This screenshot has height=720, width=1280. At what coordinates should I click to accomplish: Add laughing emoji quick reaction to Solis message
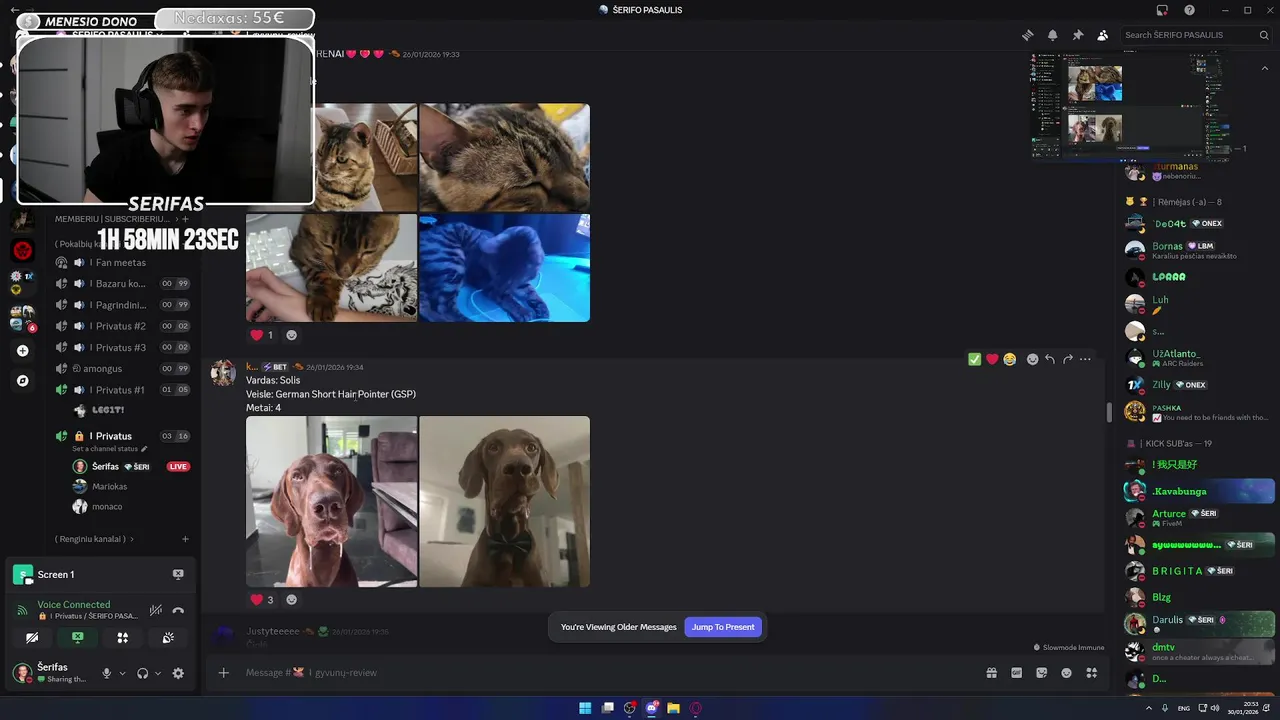click(1009, 359)
